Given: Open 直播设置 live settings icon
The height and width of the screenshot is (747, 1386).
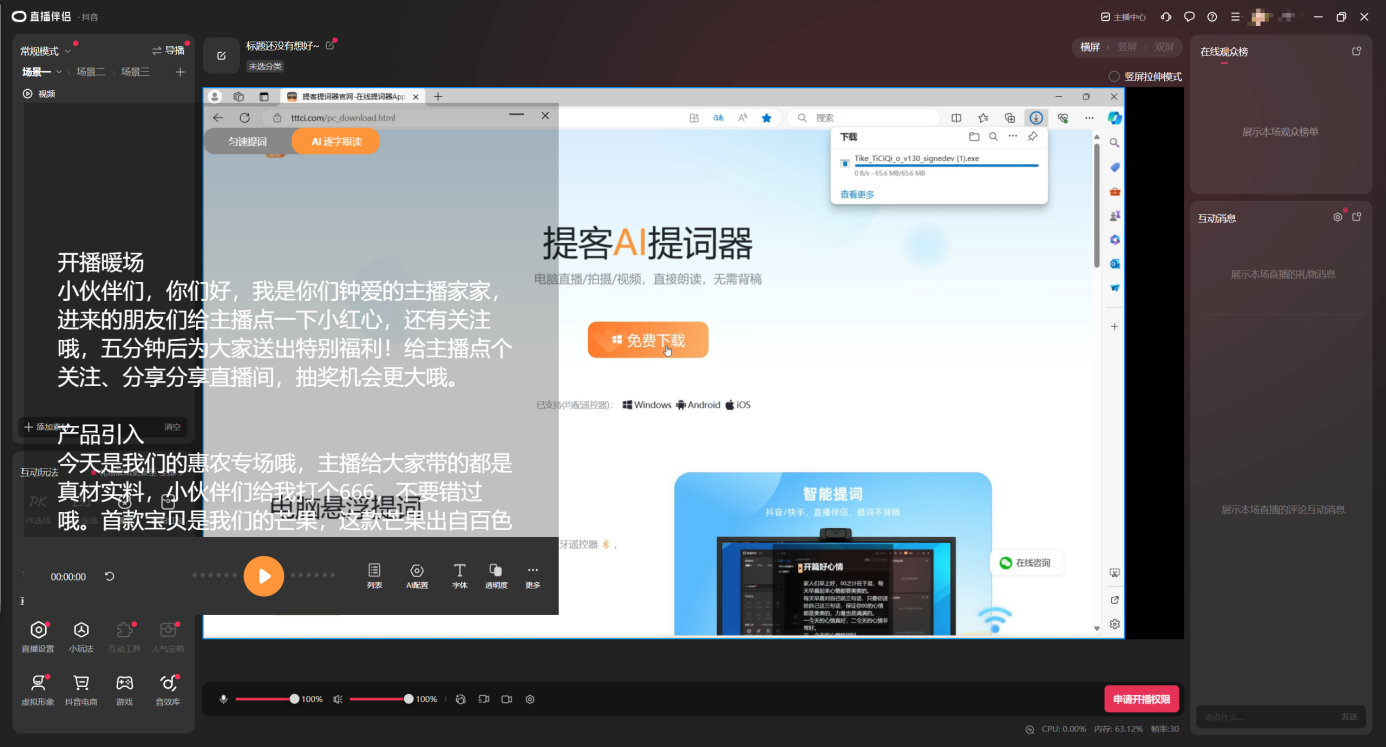Looking at the screenshot, I should click(x=38, y=630).
